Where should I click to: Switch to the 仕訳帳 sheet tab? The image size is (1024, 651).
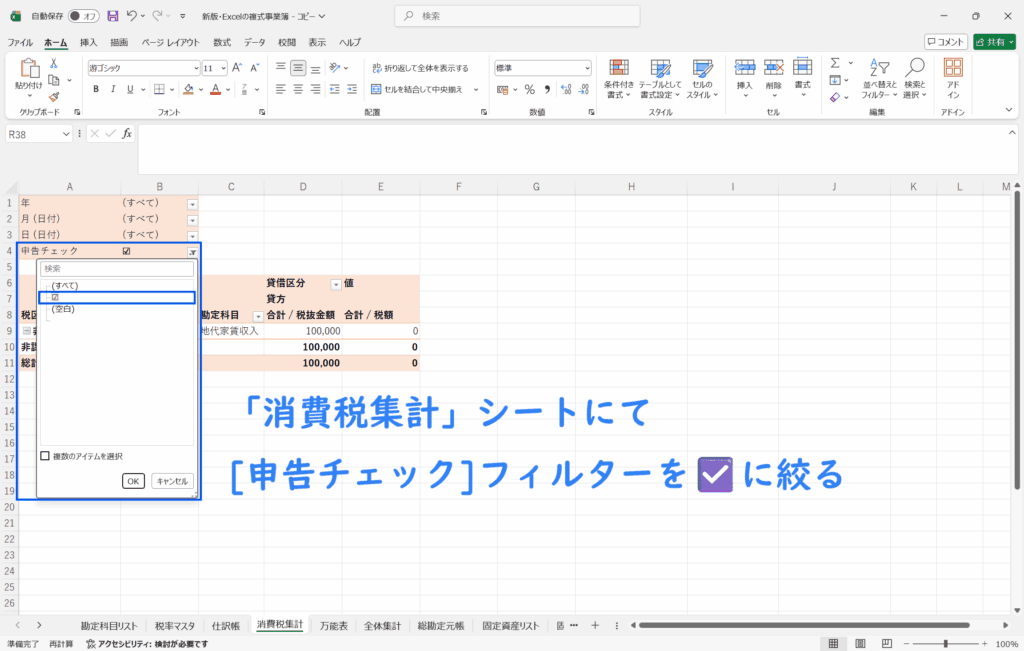point(226,626)
